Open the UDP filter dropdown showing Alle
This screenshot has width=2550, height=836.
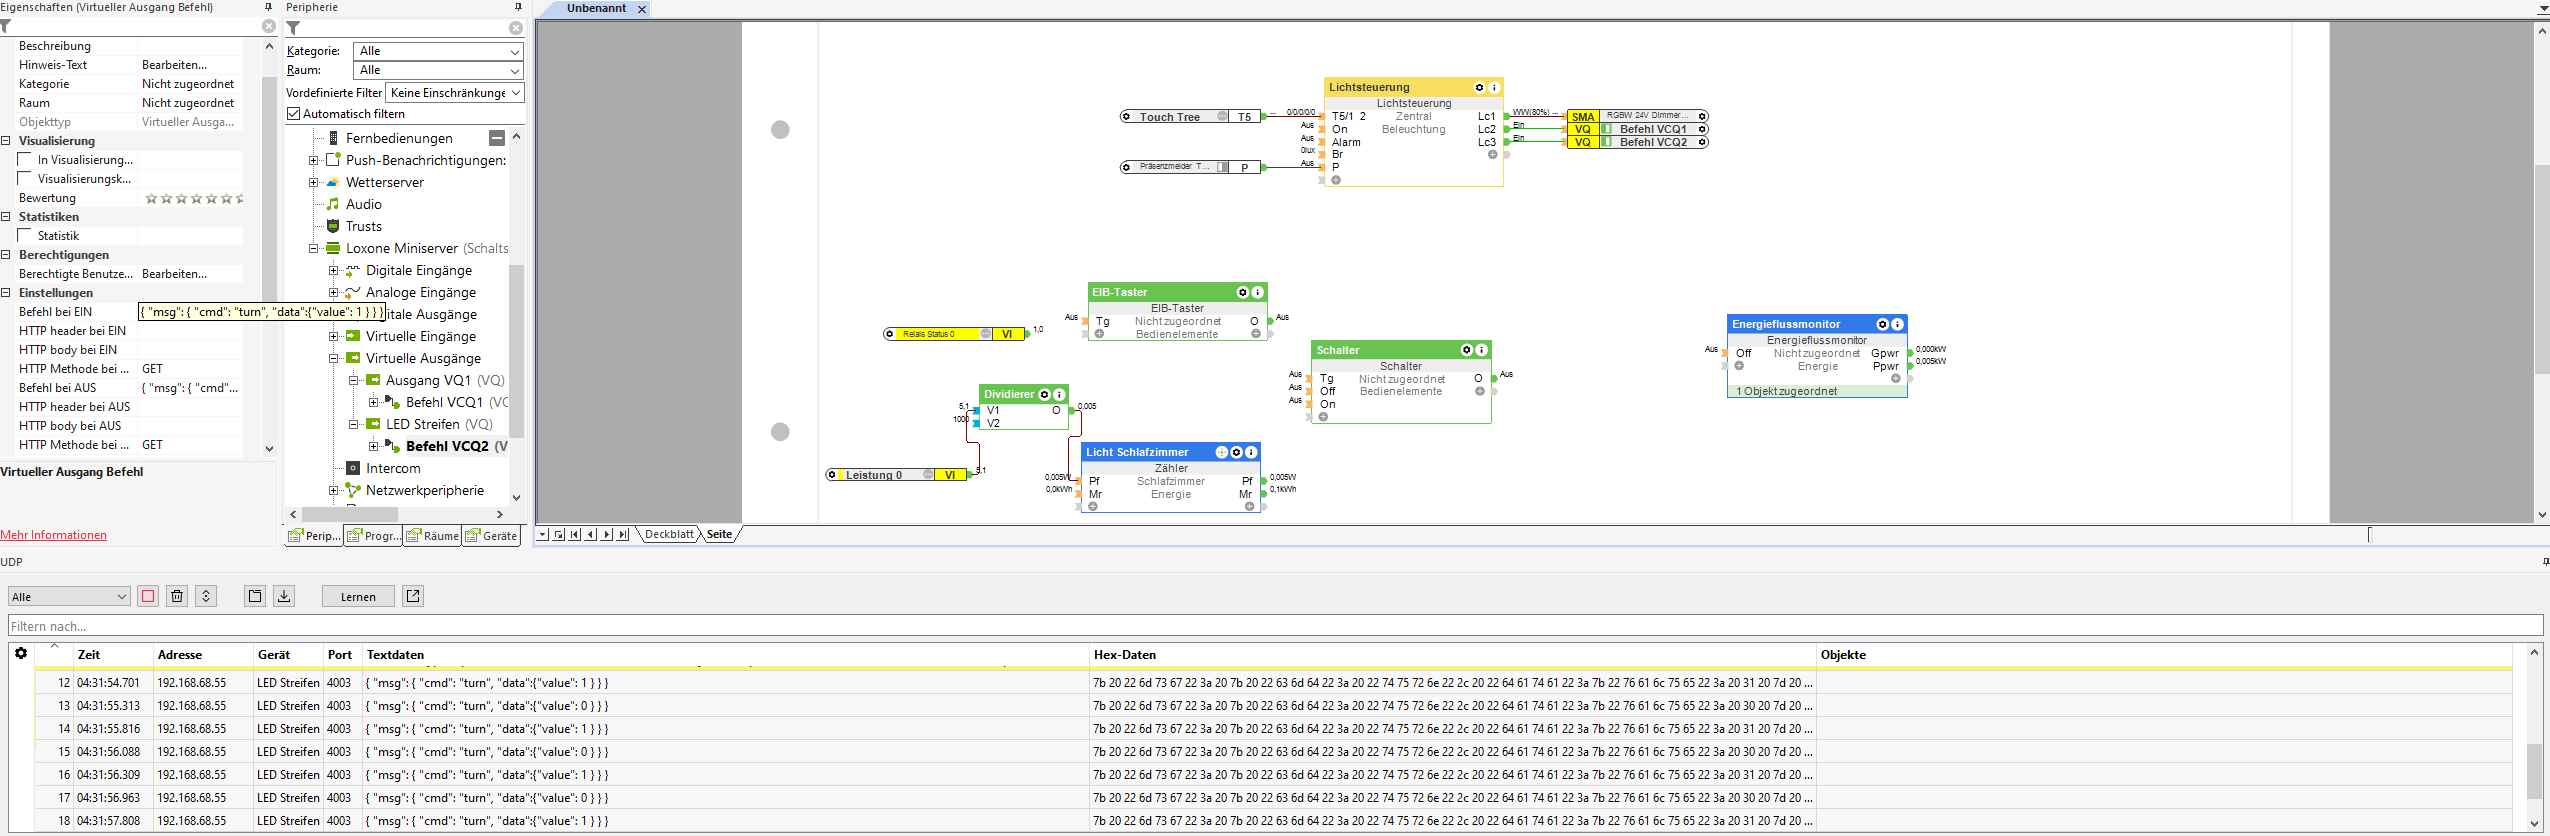pos(69,597)
